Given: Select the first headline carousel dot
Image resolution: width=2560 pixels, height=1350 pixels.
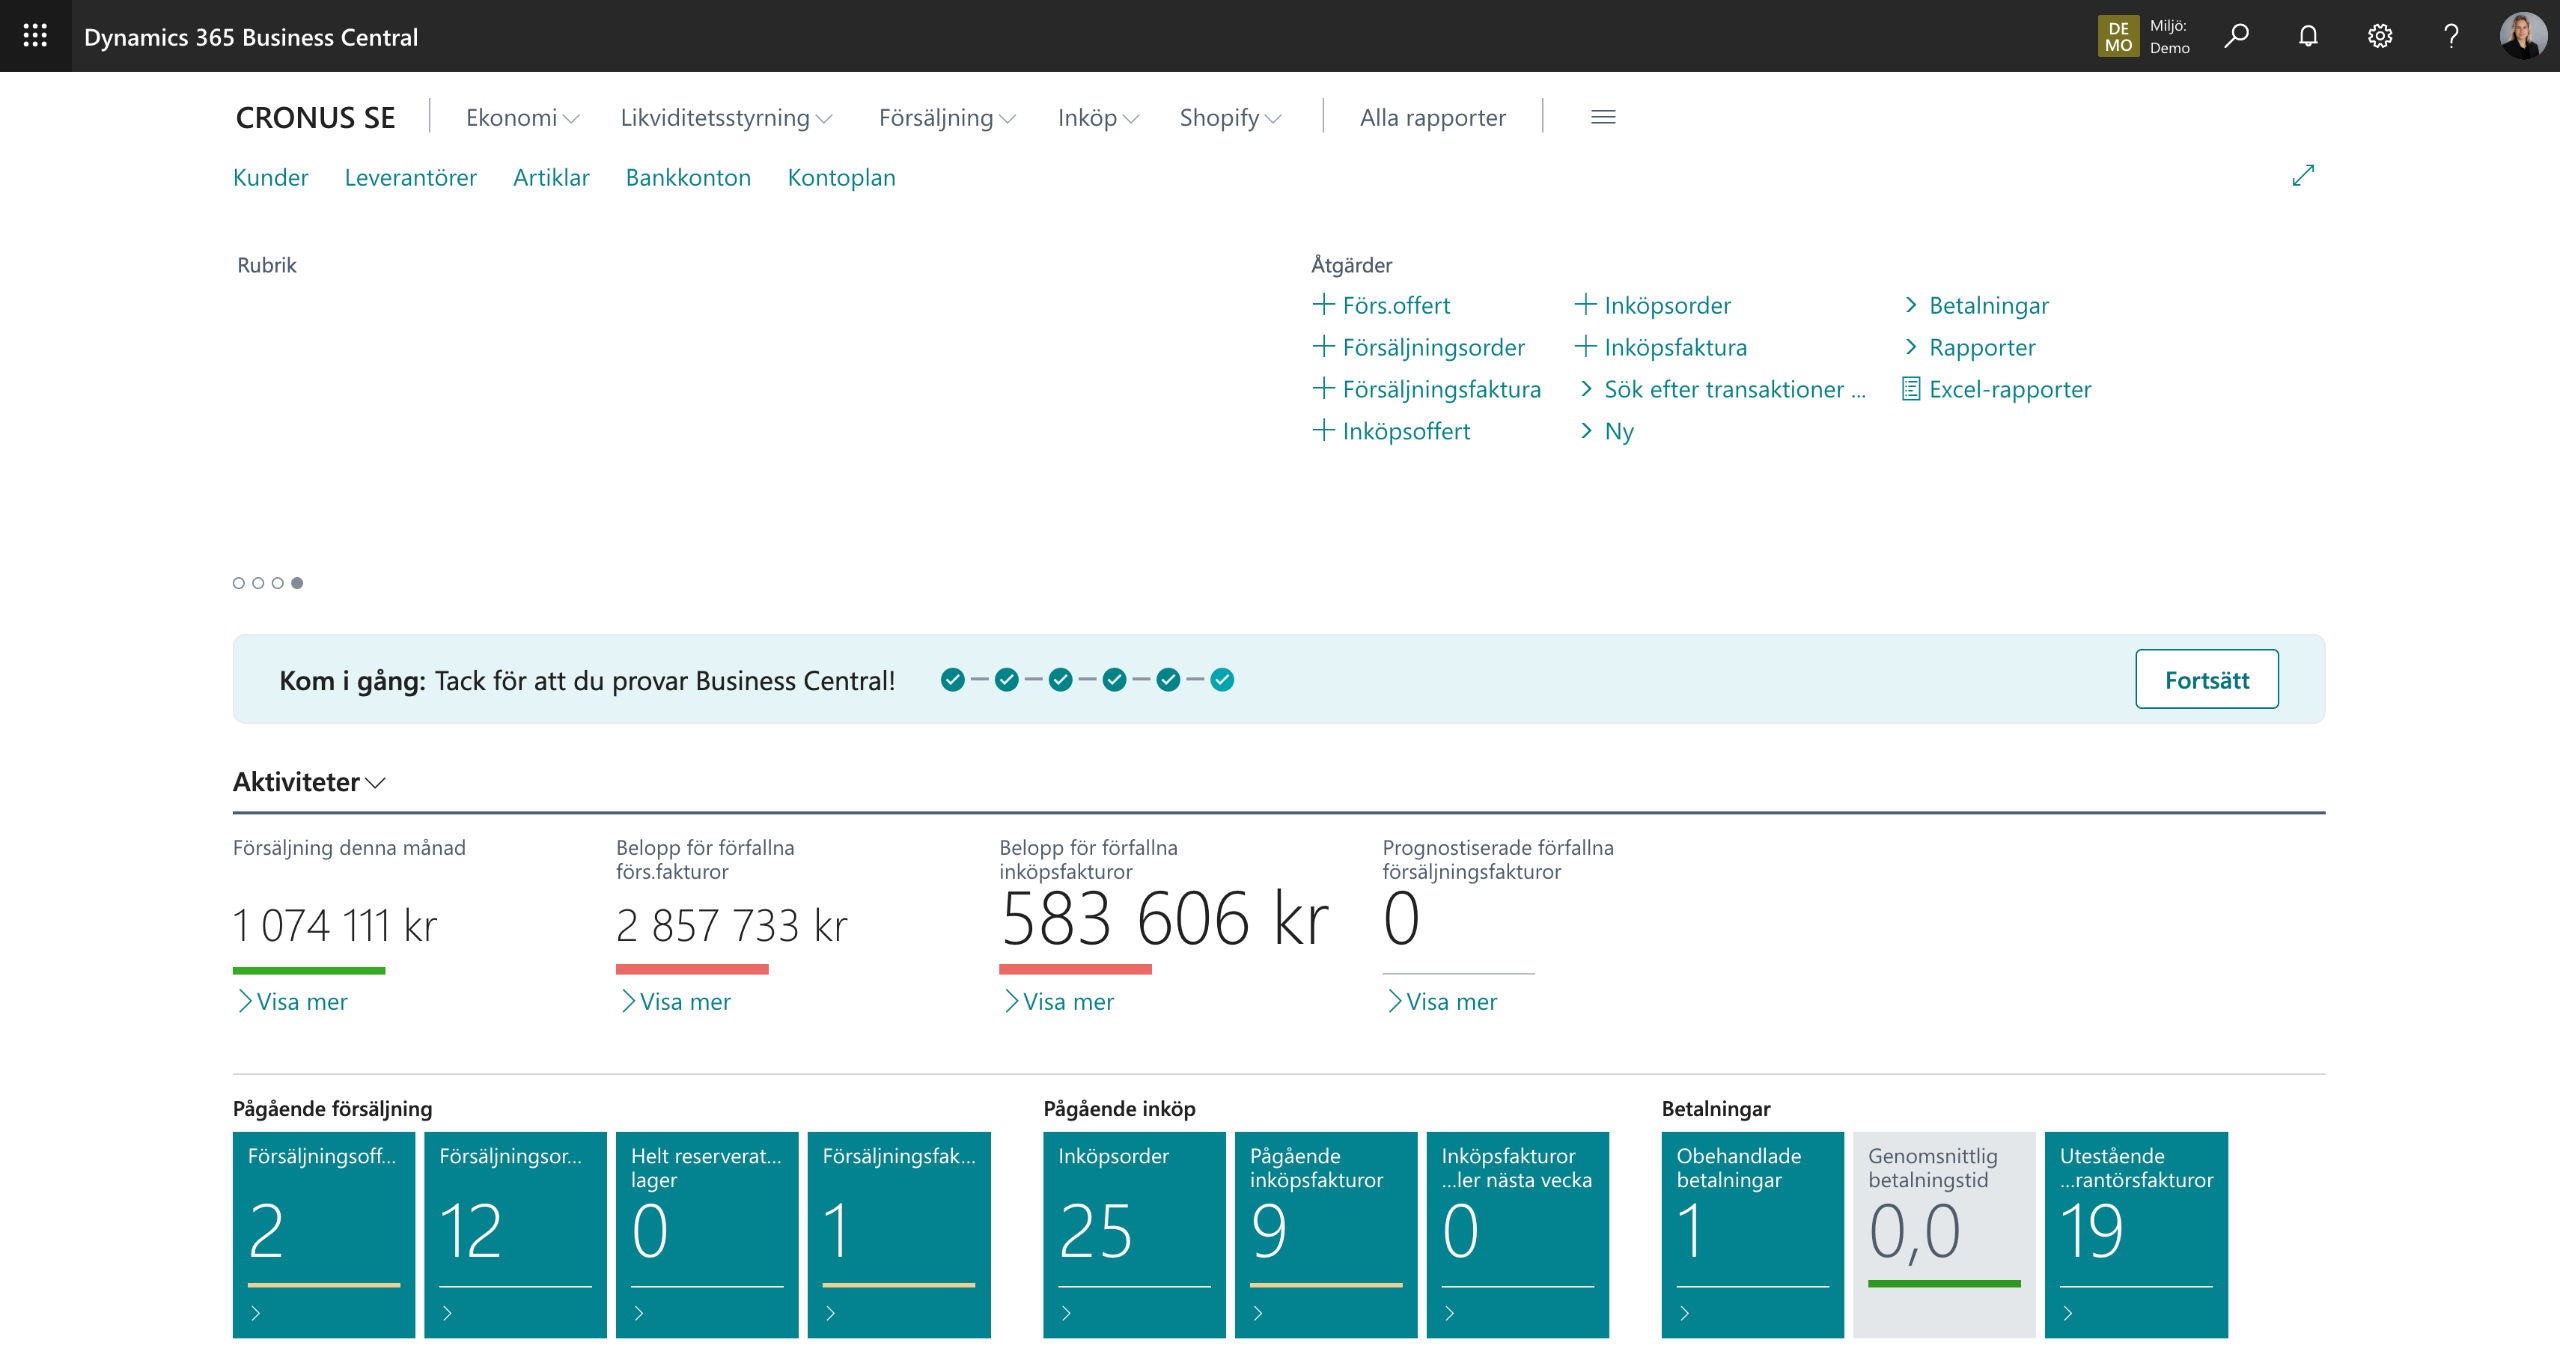Looking at the screenshot, I should coord(239,583).
